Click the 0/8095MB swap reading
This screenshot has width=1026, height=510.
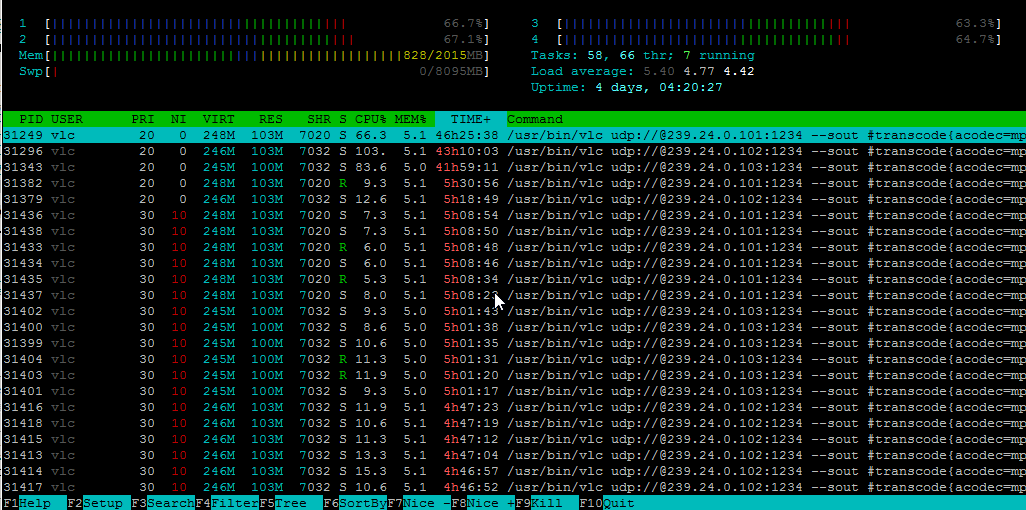tap(451, 71)
